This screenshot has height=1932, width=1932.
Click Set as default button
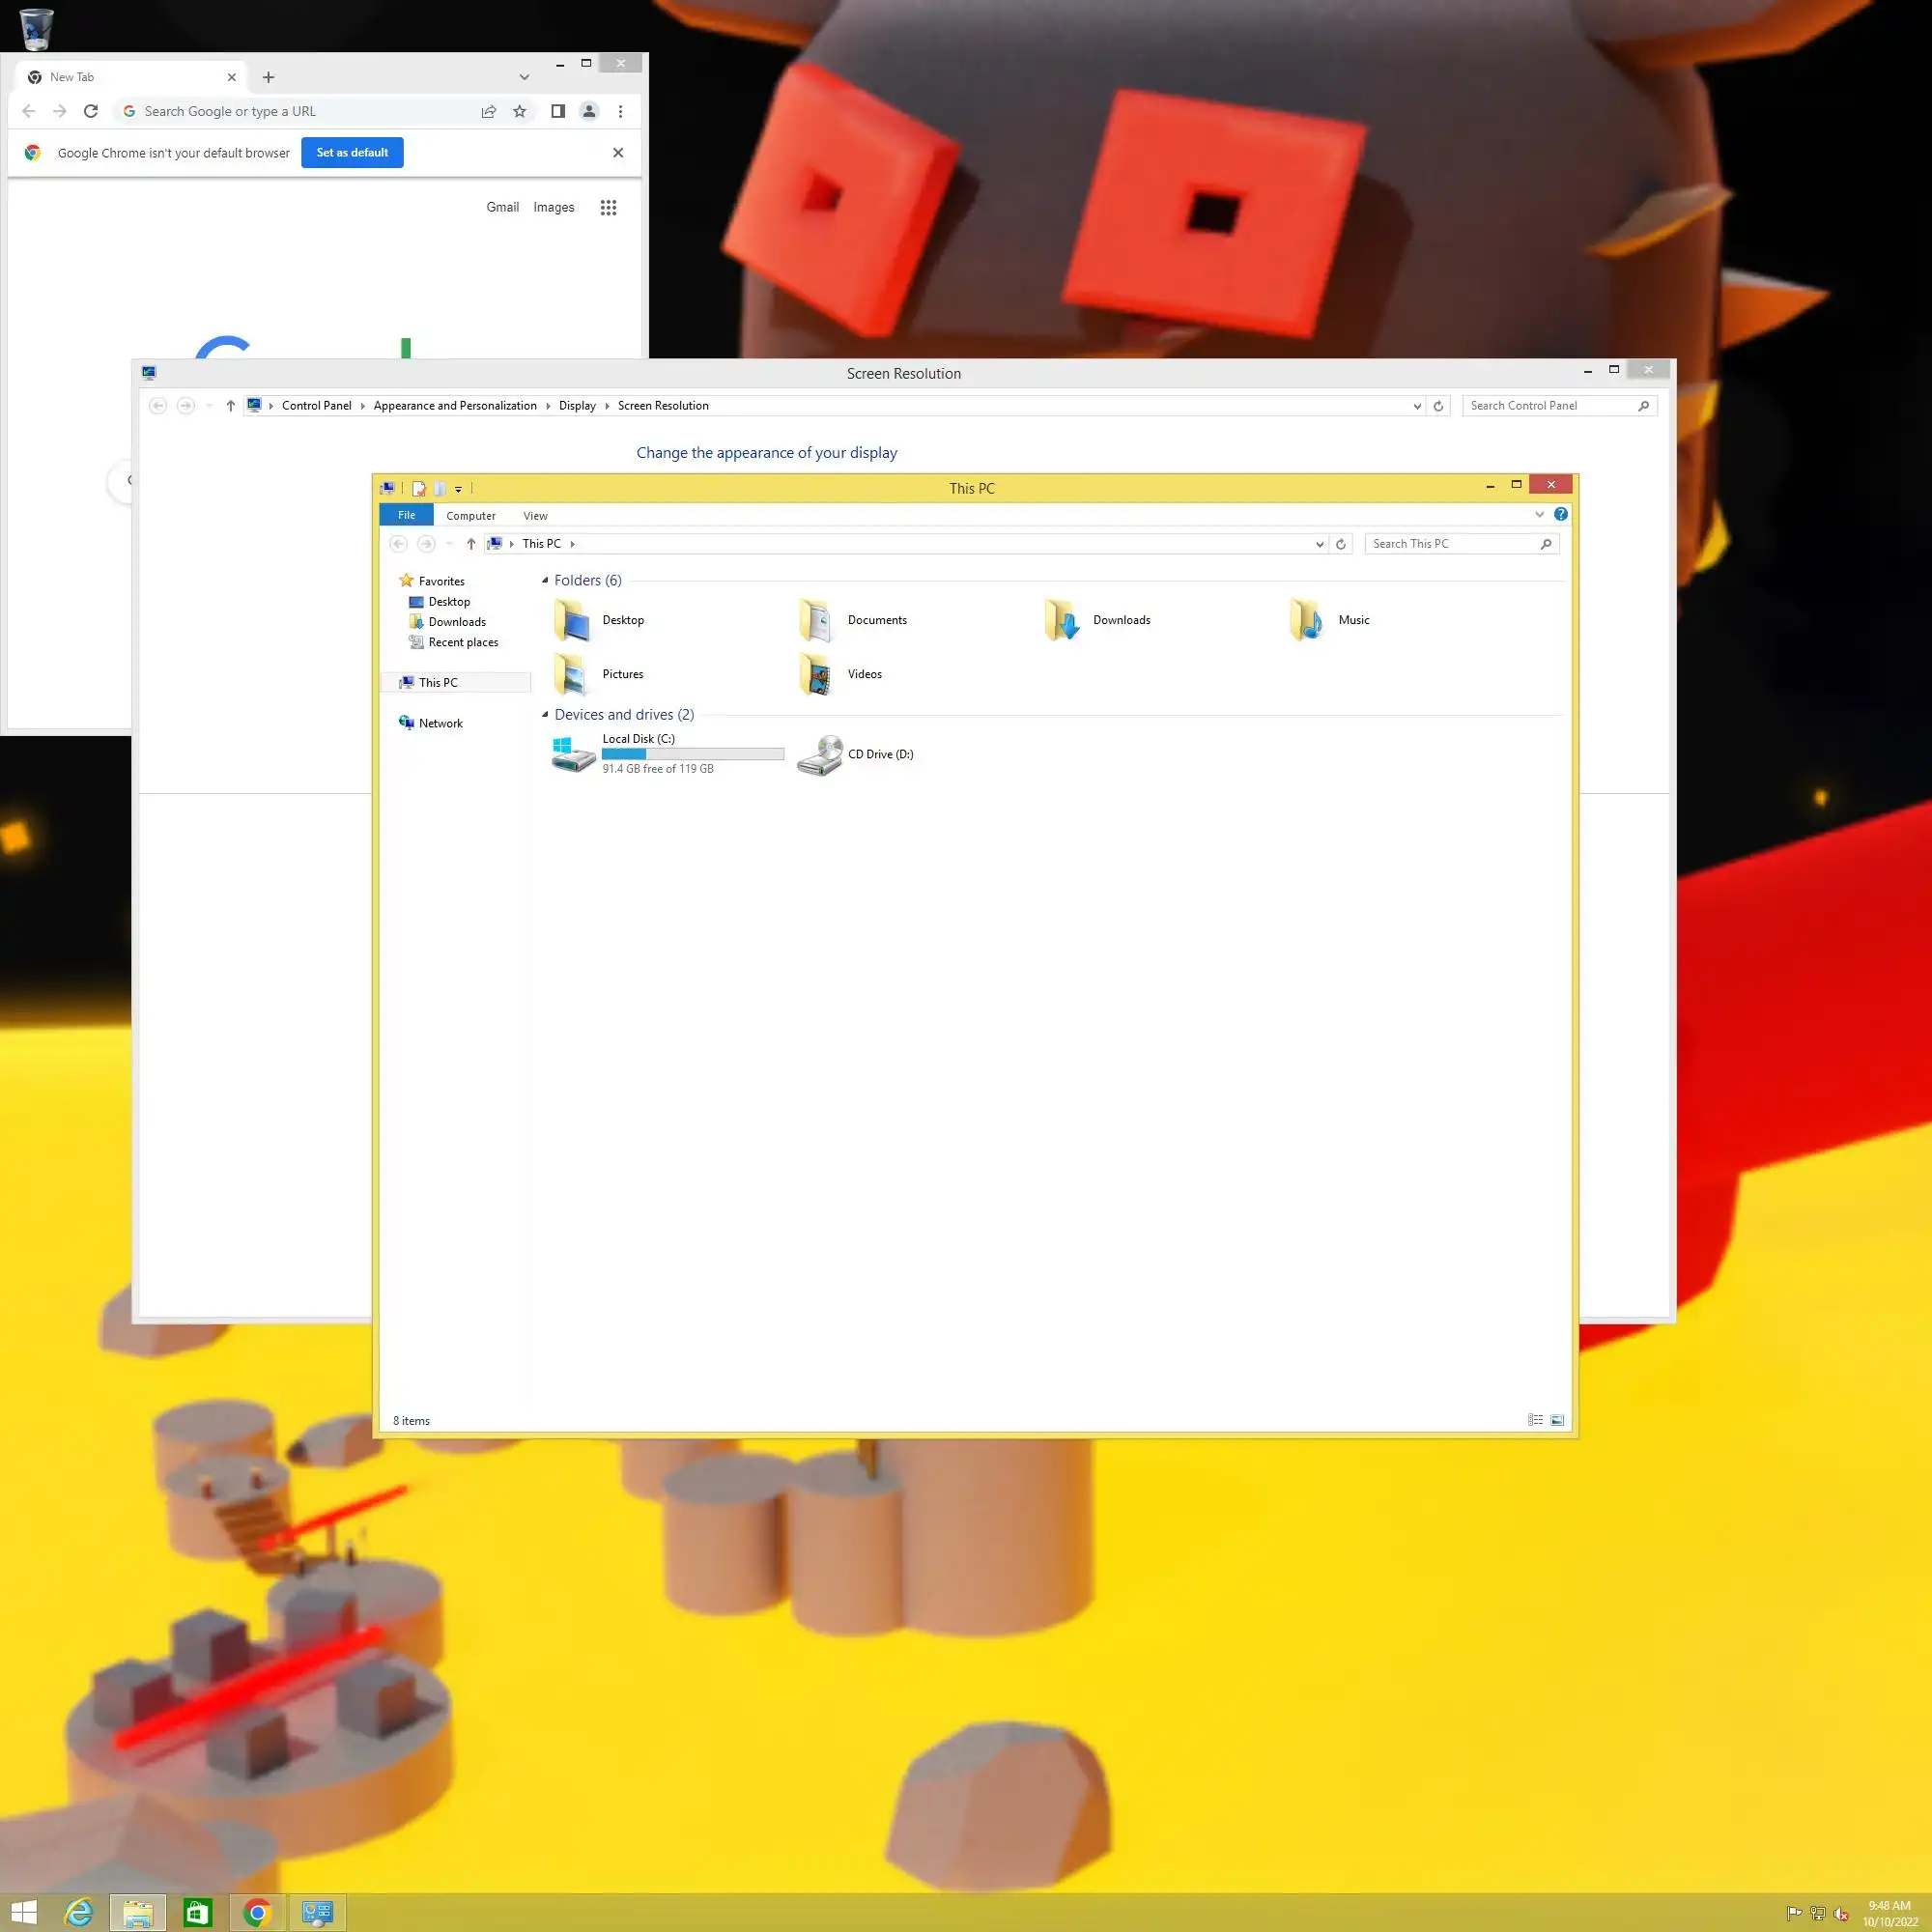pyautogui.click(x=352, y=152)
